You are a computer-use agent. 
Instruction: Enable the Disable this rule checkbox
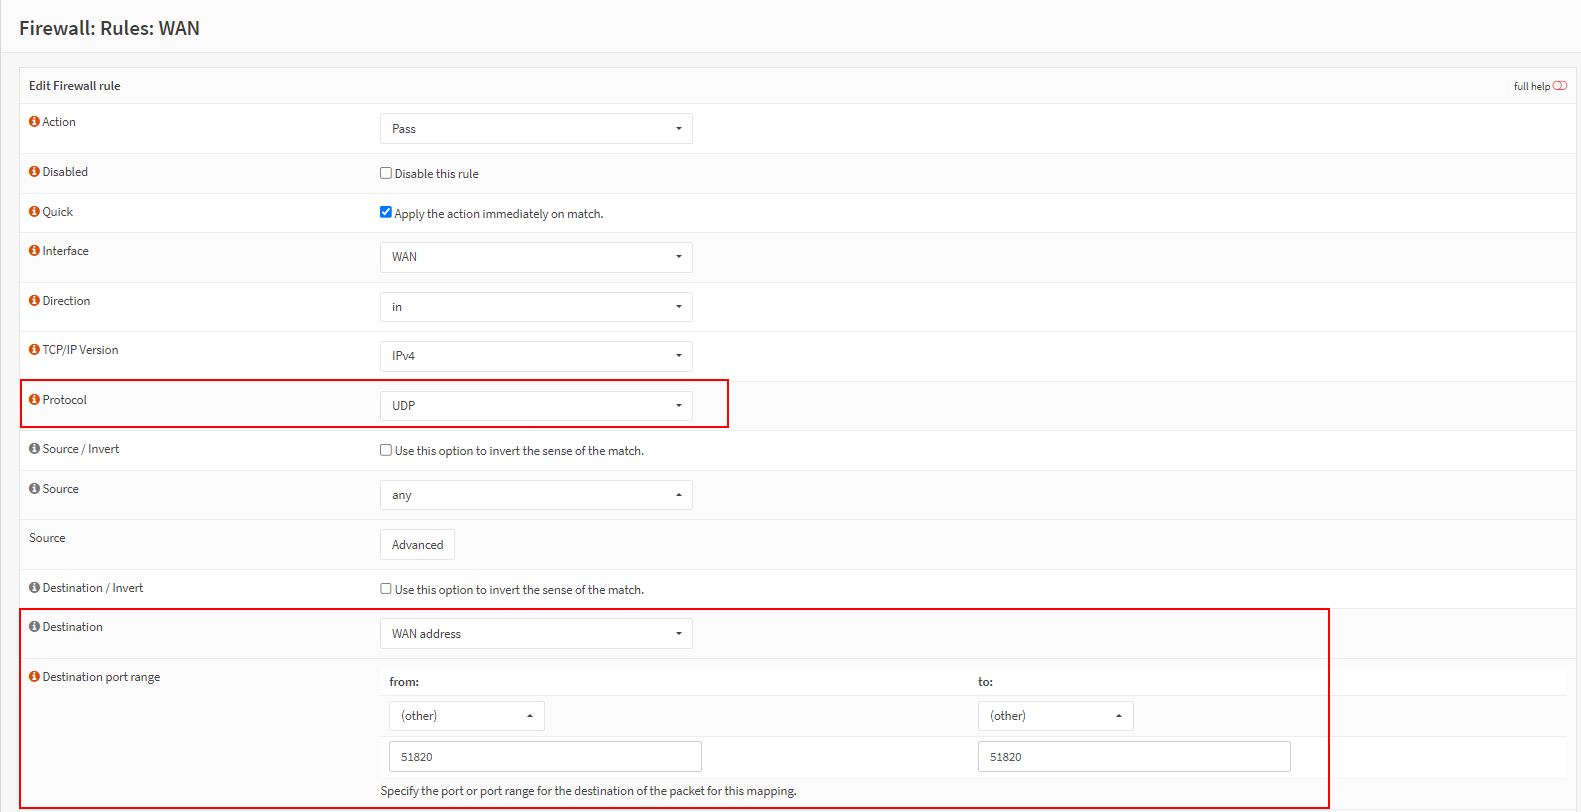click(x=386, y=173)
